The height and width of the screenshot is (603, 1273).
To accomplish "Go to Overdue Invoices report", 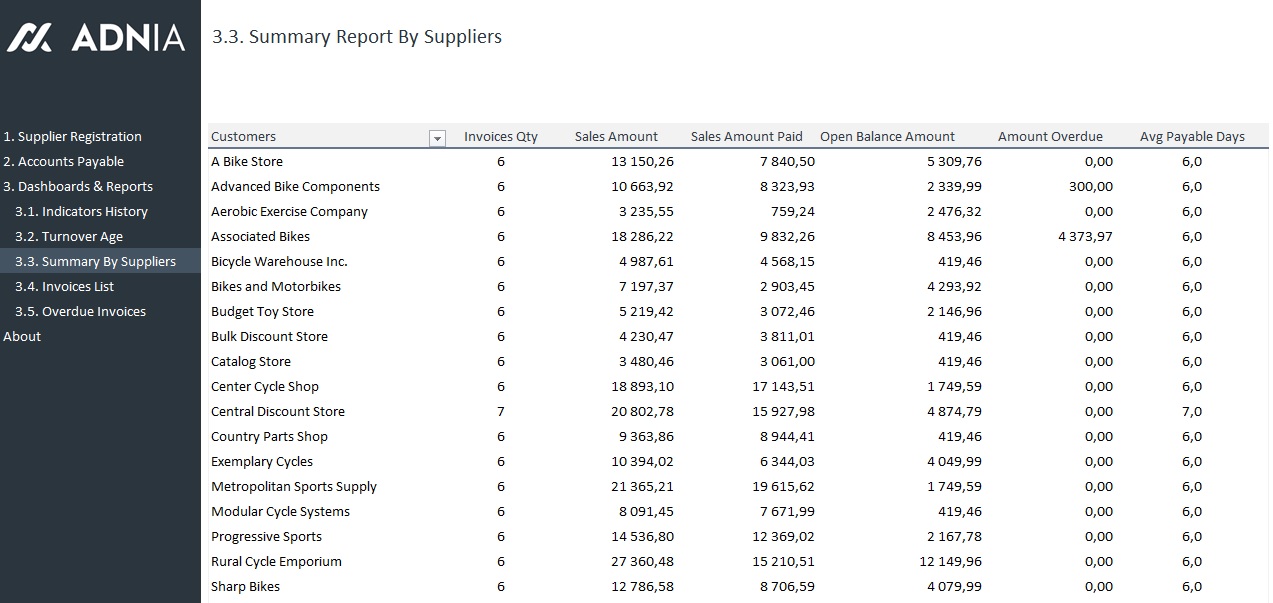I will point(80,312).
